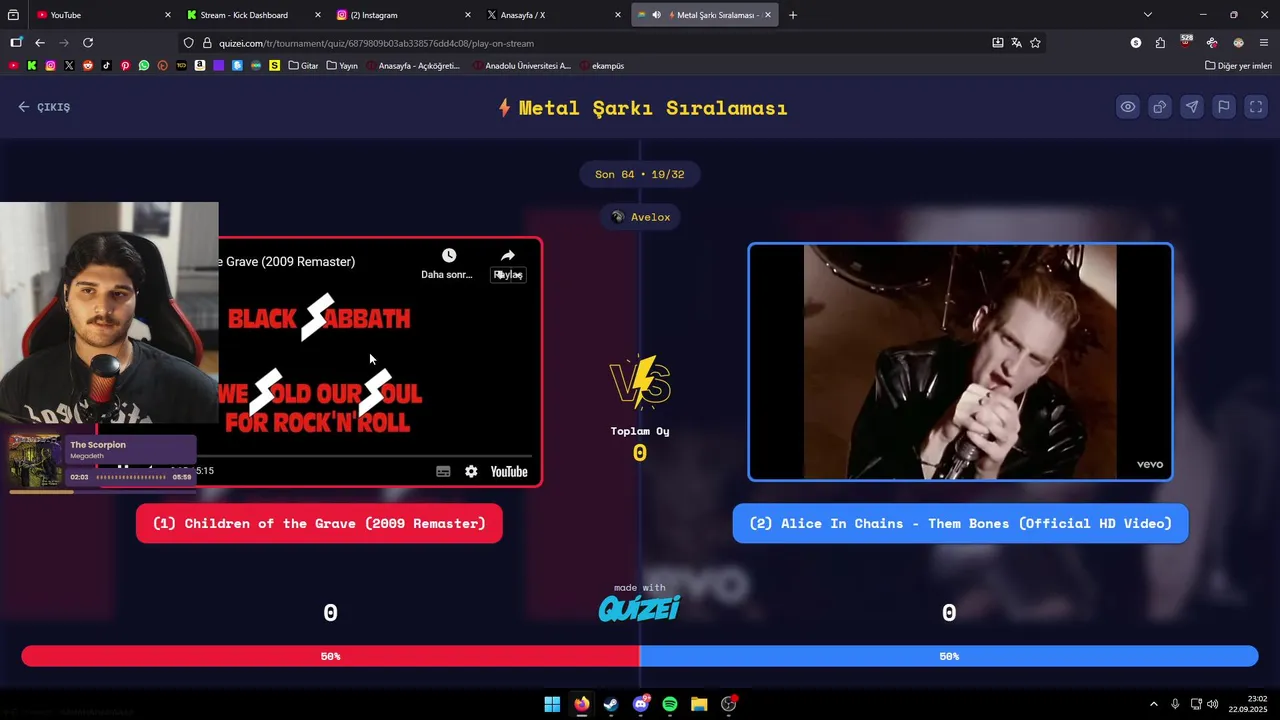Click the Daha sonra izle clock icon
Image resolution: width=1280 pixels, height=720 pixels.
449,256
